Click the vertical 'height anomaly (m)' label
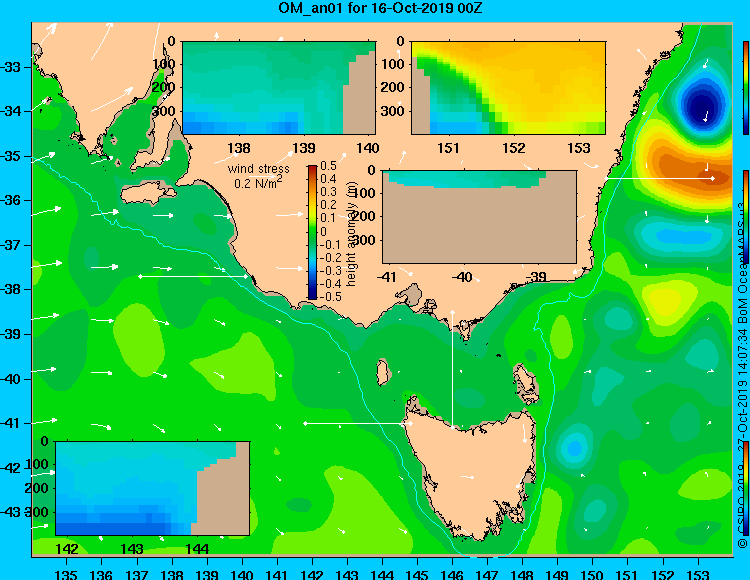This screenshot has width=750, height=580. tap(352, 233)
